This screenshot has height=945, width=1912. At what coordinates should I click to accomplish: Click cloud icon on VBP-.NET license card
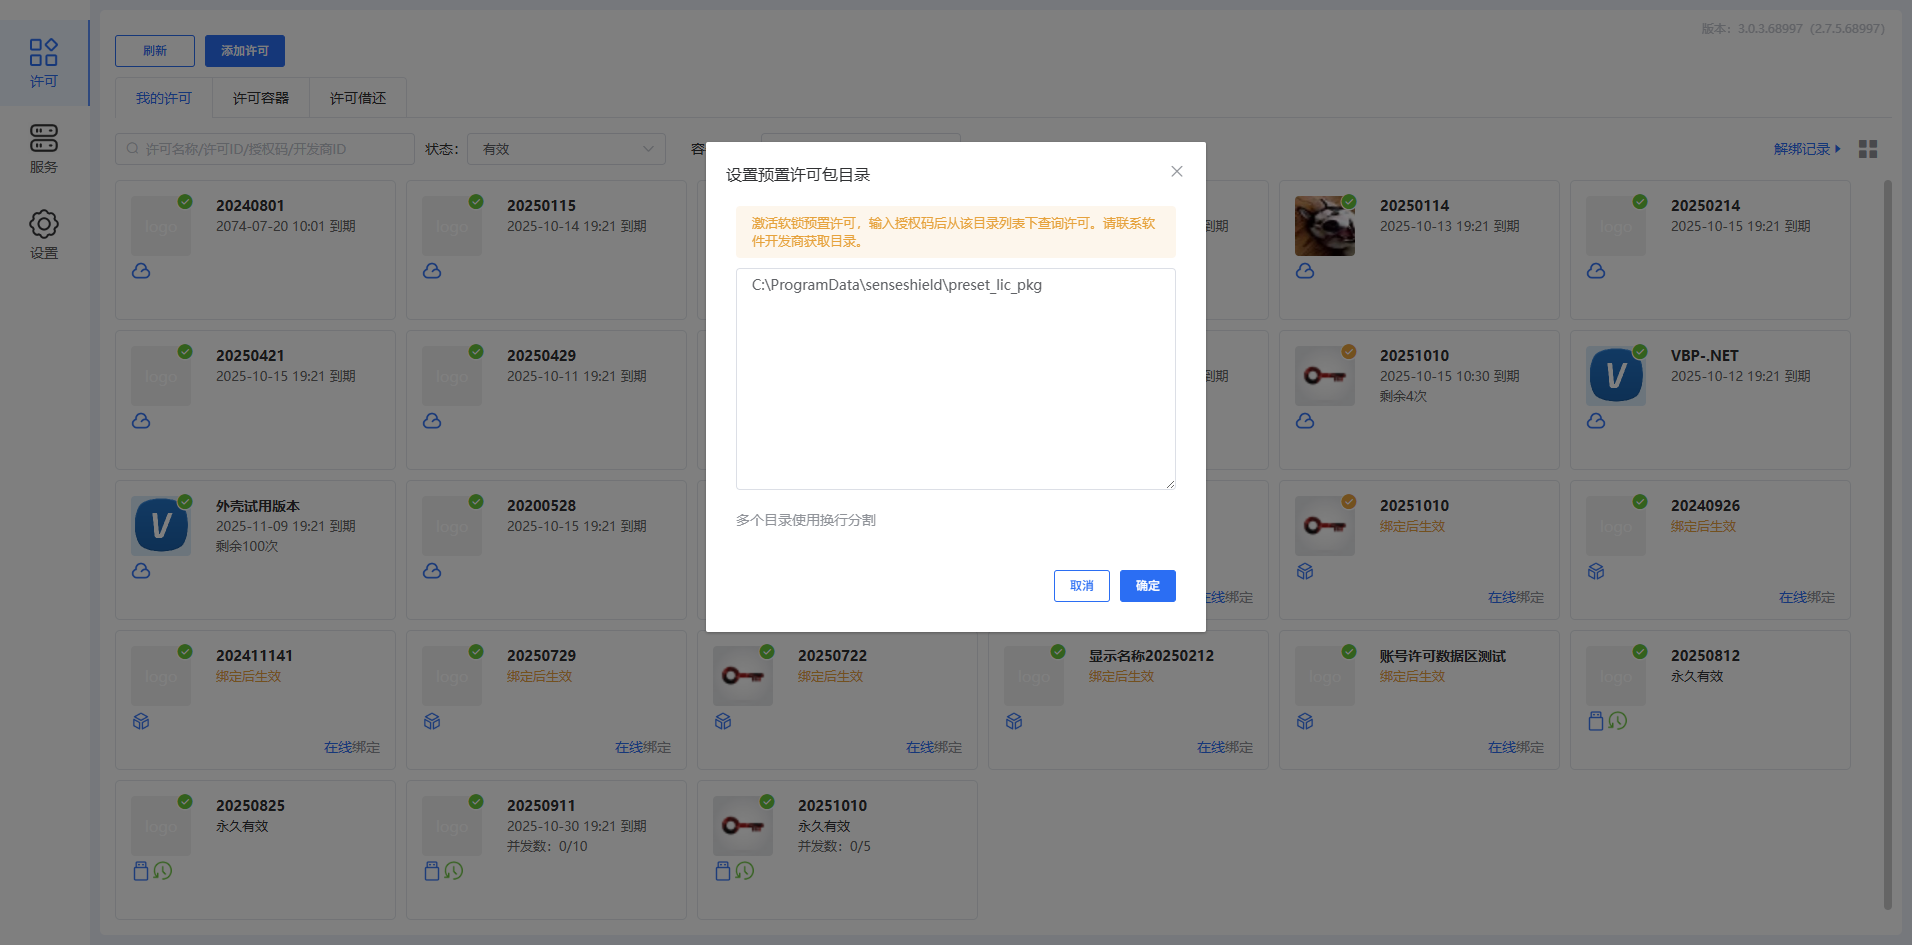pyautogui.click(x=1596, y=421)
